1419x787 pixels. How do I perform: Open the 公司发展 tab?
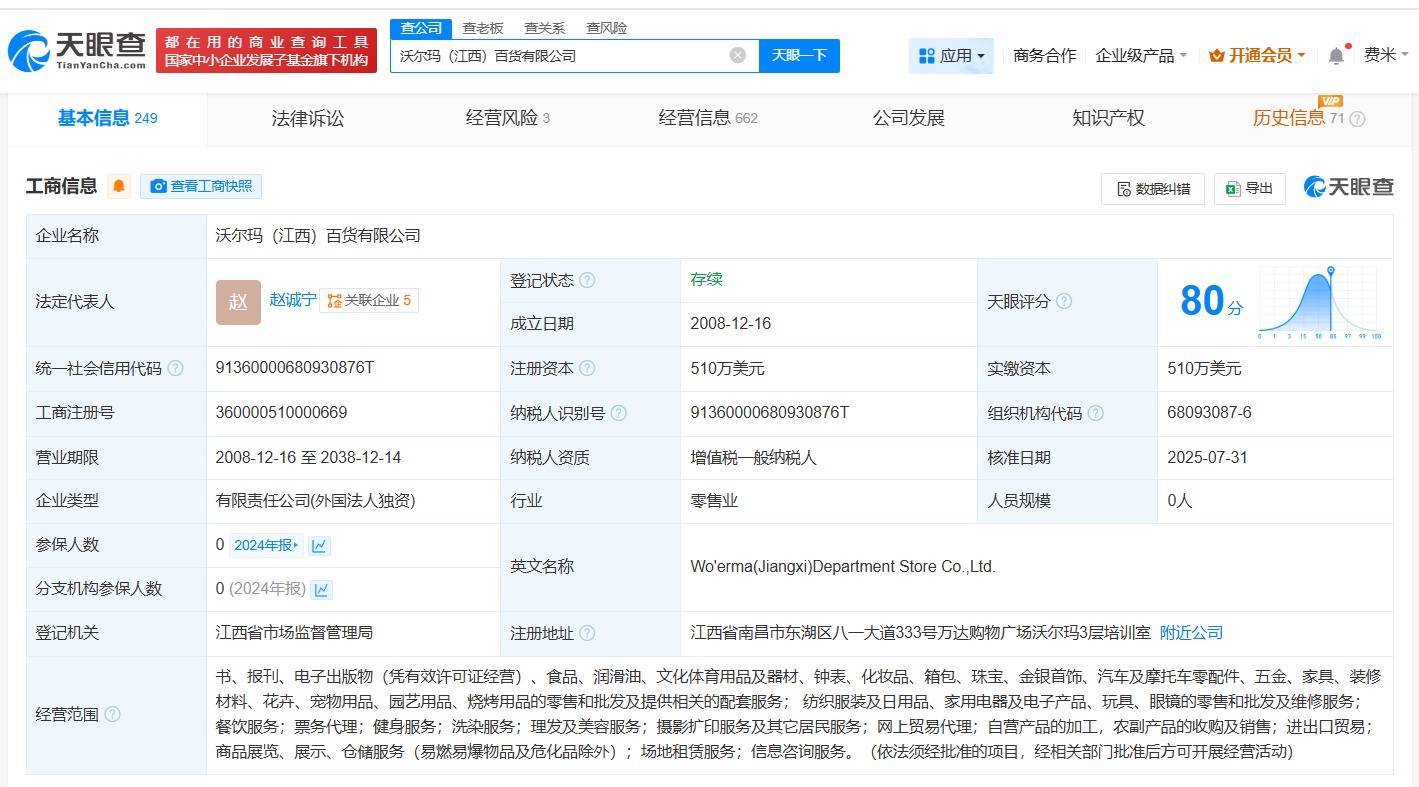coord(909,118)
